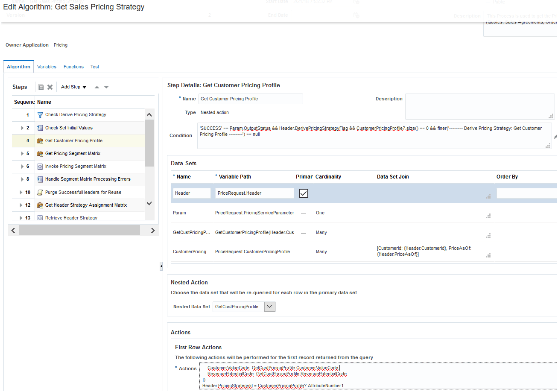
Task: Click the icon of Check Set Initial Values step
Action: click(x=40, y=128)
